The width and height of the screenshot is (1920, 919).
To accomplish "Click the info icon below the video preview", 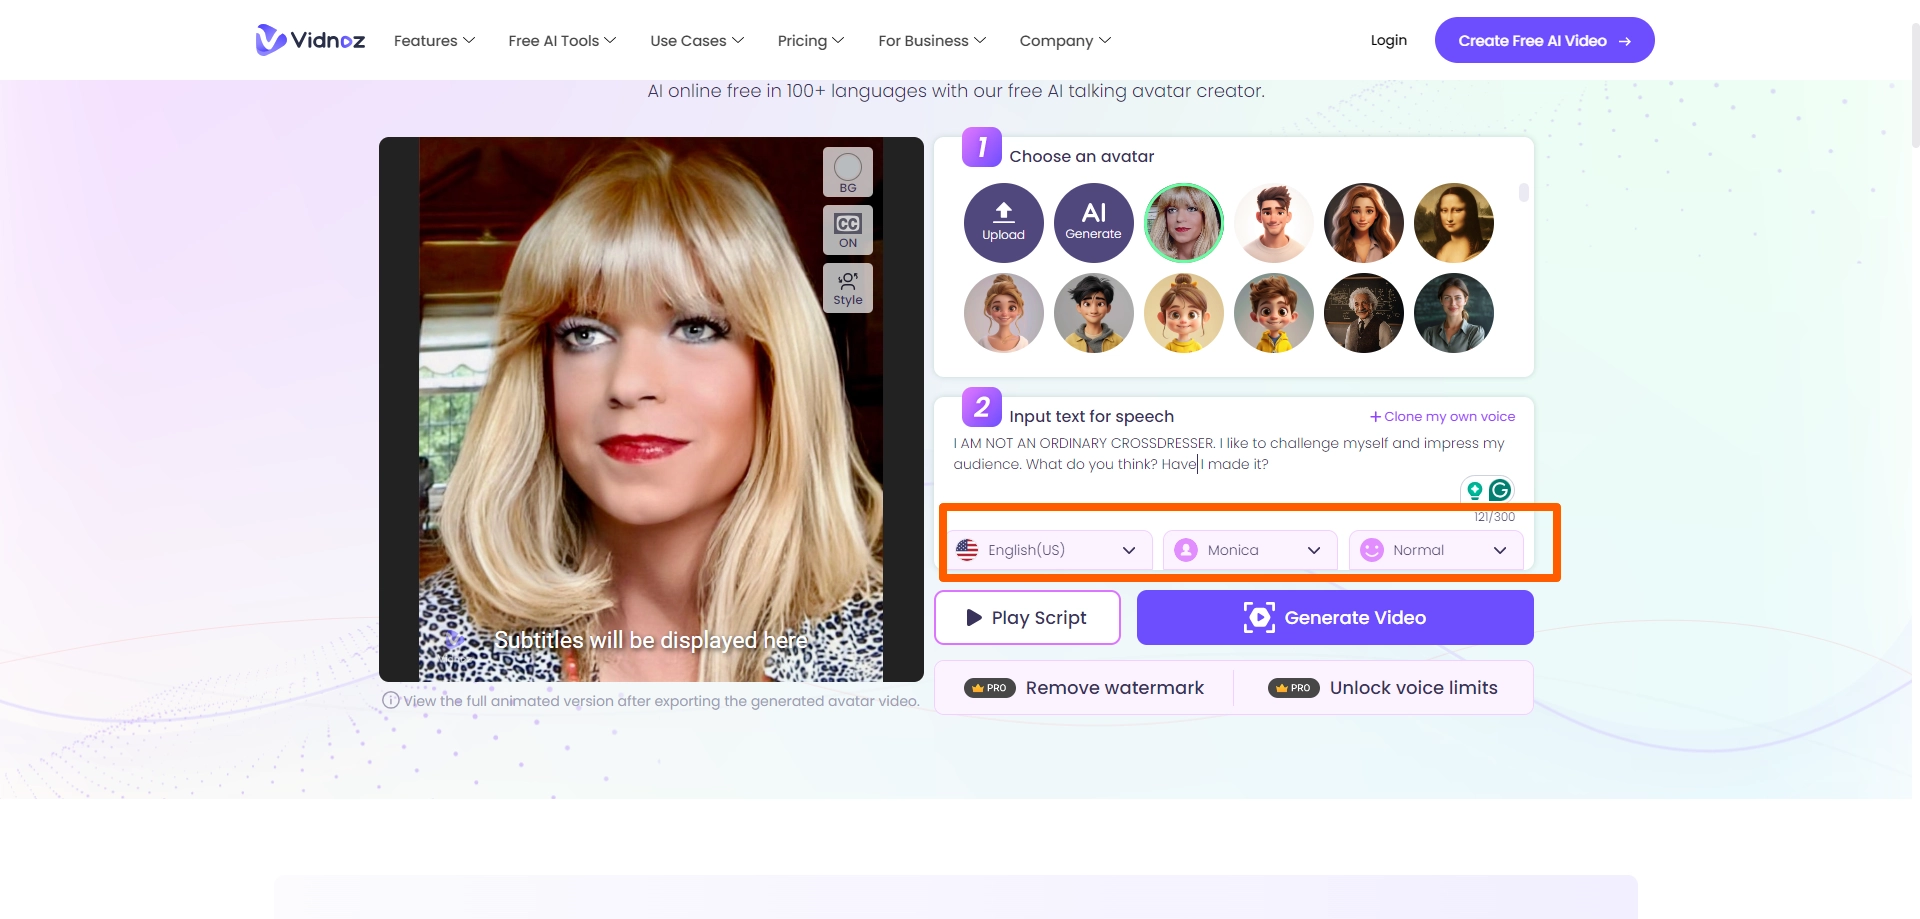I will point(390,700).
